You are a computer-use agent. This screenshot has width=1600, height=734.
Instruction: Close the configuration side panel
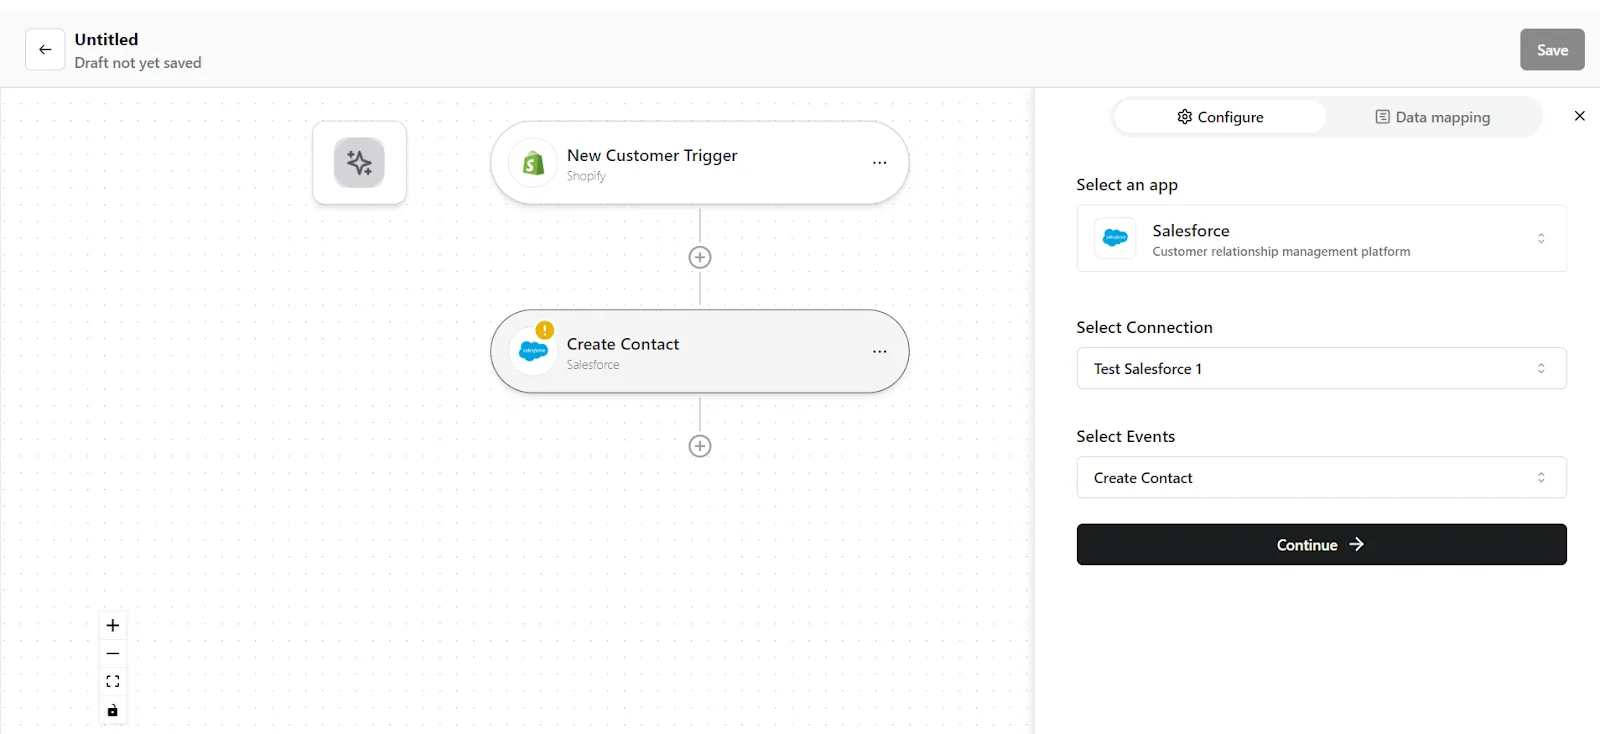[x=1580, y=116]
